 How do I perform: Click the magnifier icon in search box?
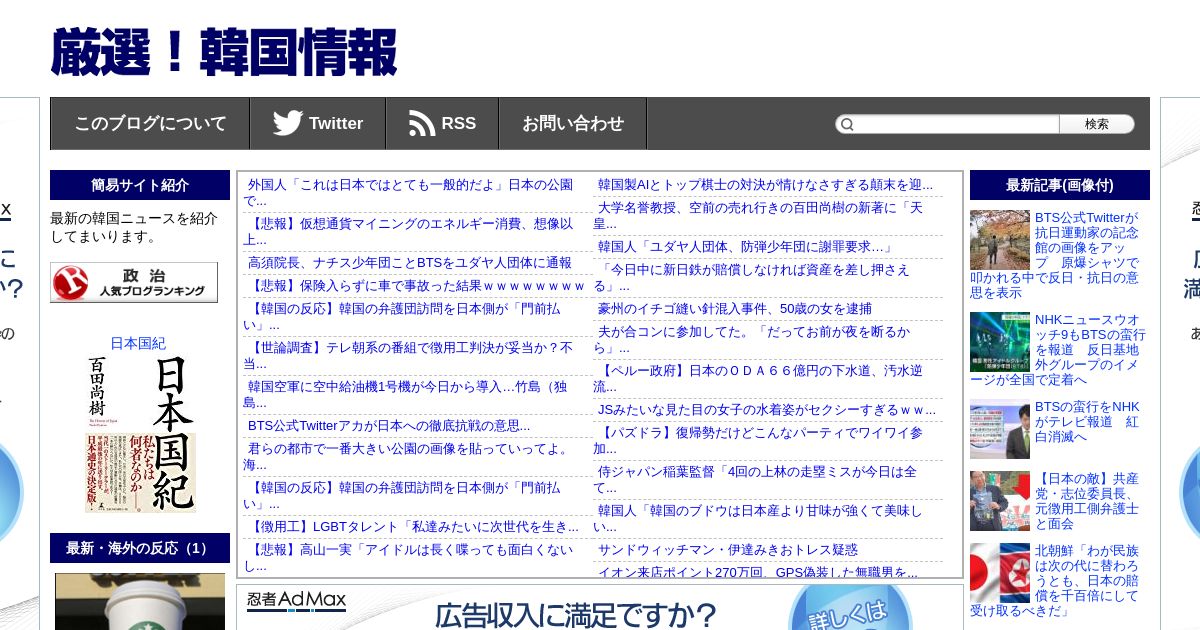tap(847, 124)
